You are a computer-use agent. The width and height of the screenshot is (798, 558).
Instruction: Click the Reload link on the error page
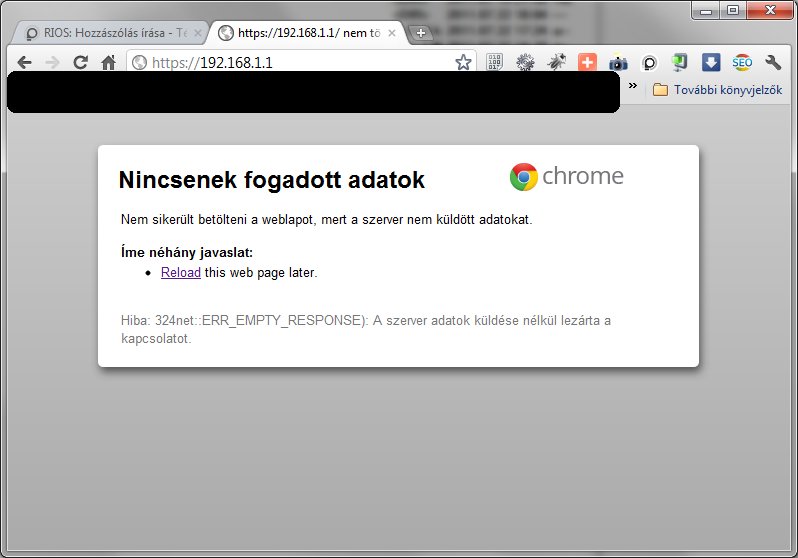tap(181, 272)
